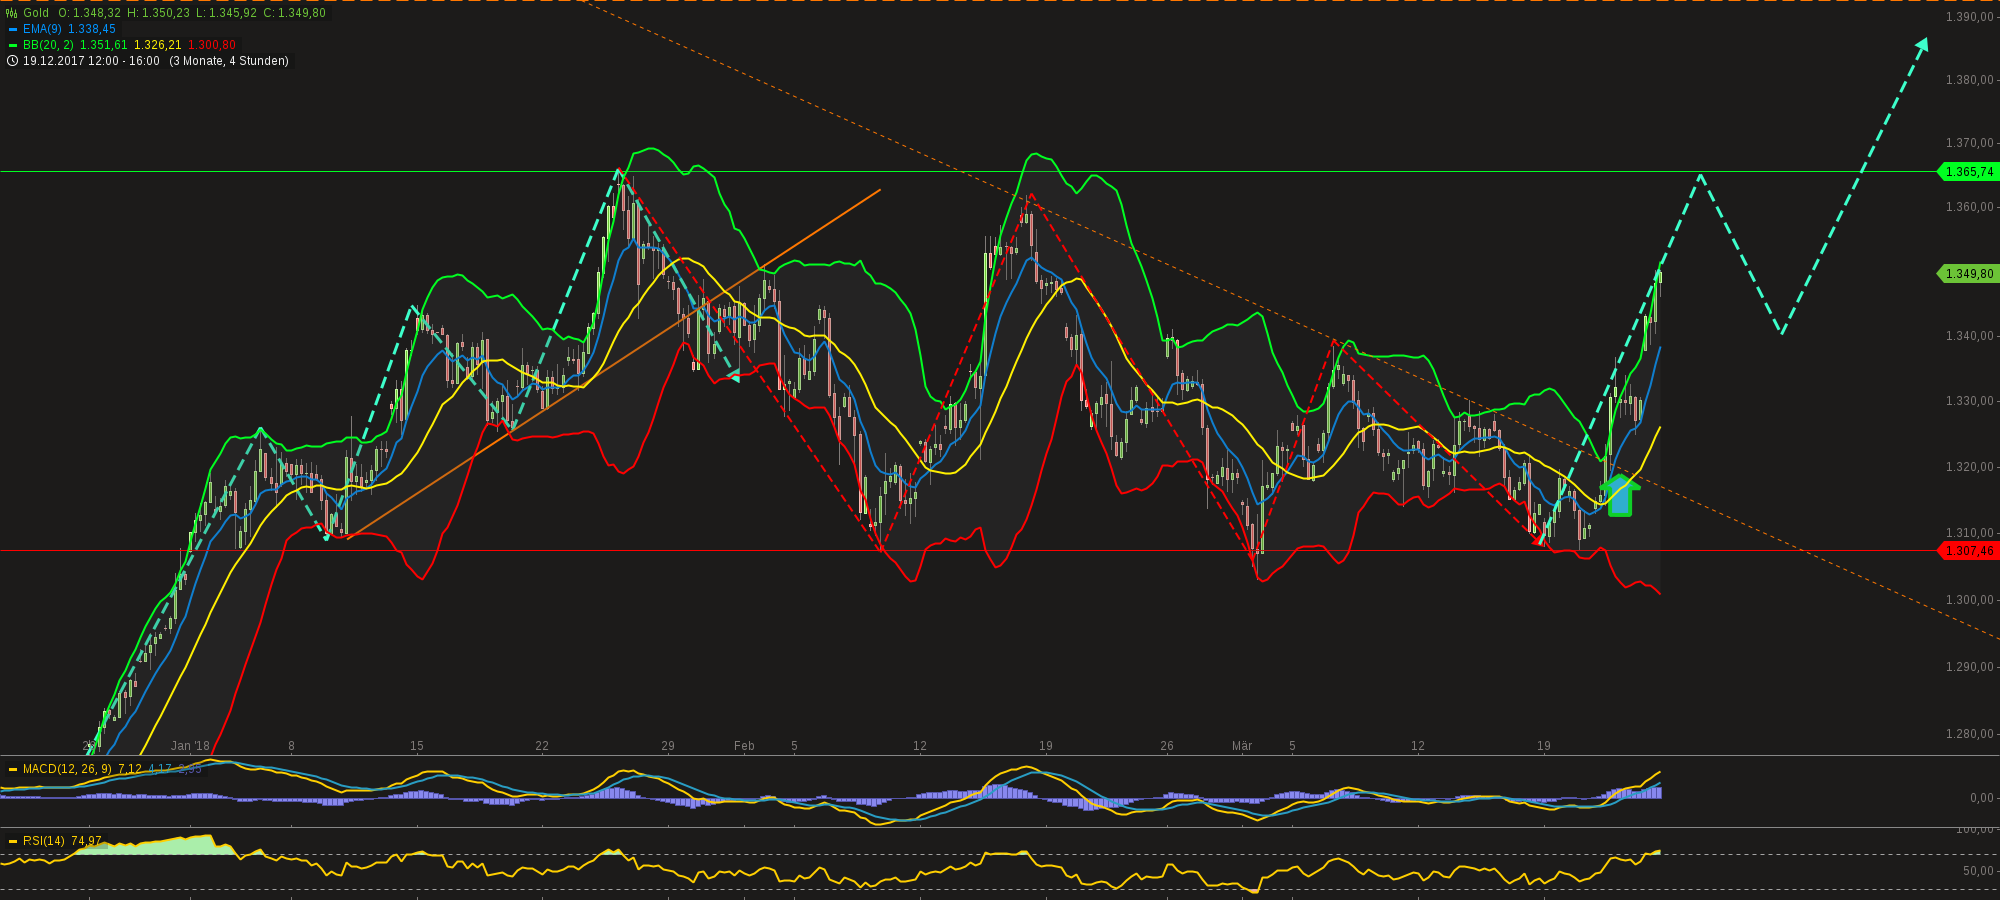The image size is (2000, 900).
Task: Click the yellow RSI(14) legend marker
Action: coord(13,841)
